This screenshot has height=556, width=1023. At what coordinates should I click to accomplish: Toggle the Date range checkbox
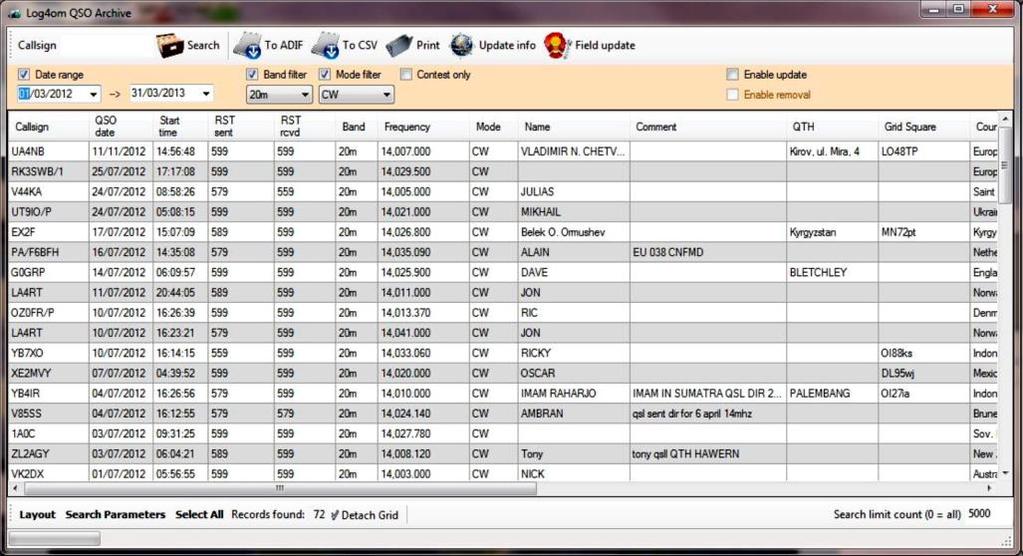point(24,74)
